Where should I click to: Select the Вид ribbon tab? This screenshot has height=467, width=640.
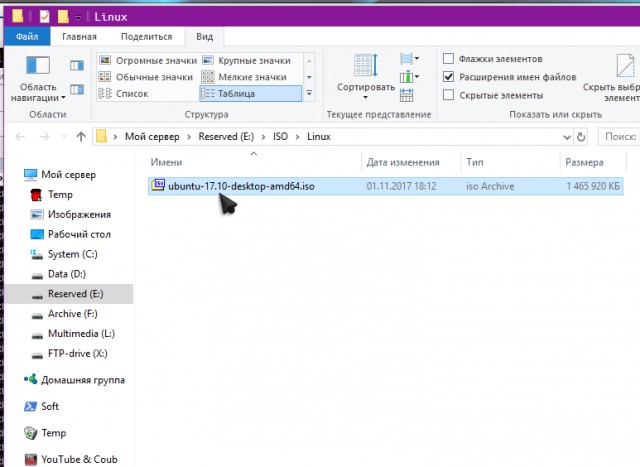204,36
